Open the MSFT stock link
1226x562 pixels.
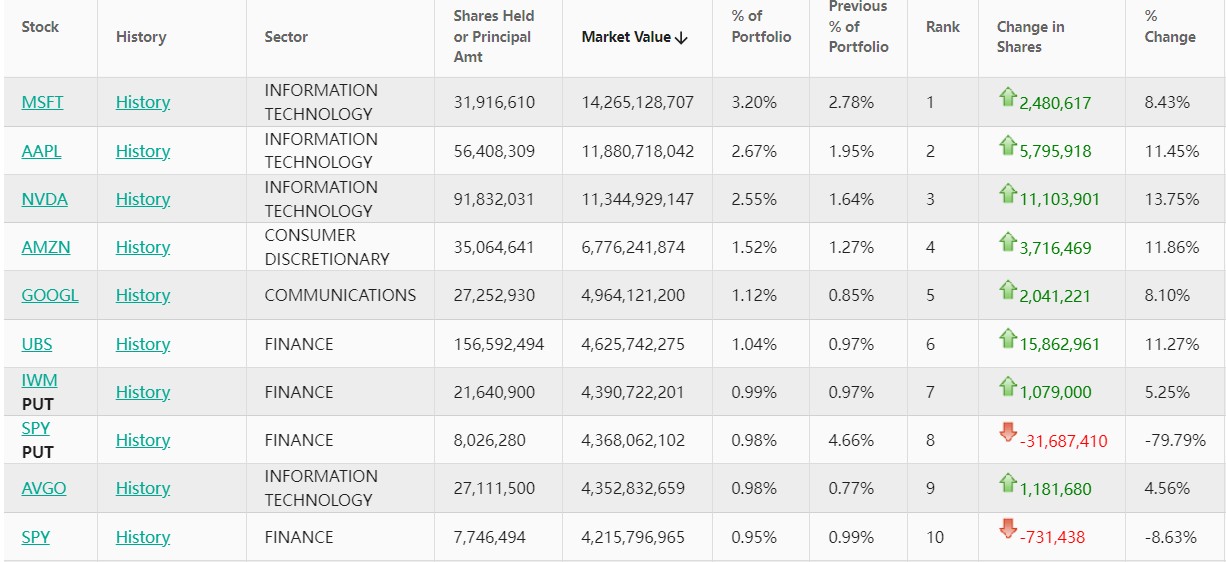[x=42, y=102]
